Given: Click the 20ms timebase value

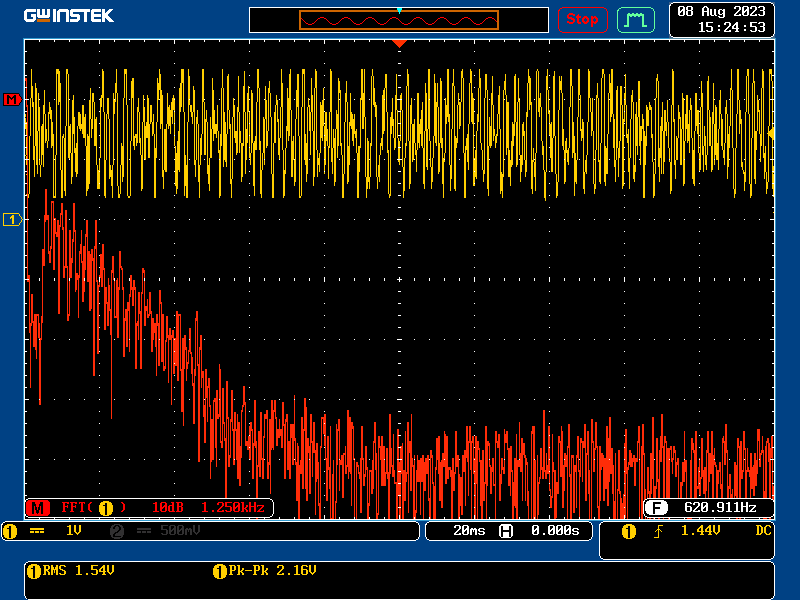Looking at the screenshot, I should tap(469, 531).
